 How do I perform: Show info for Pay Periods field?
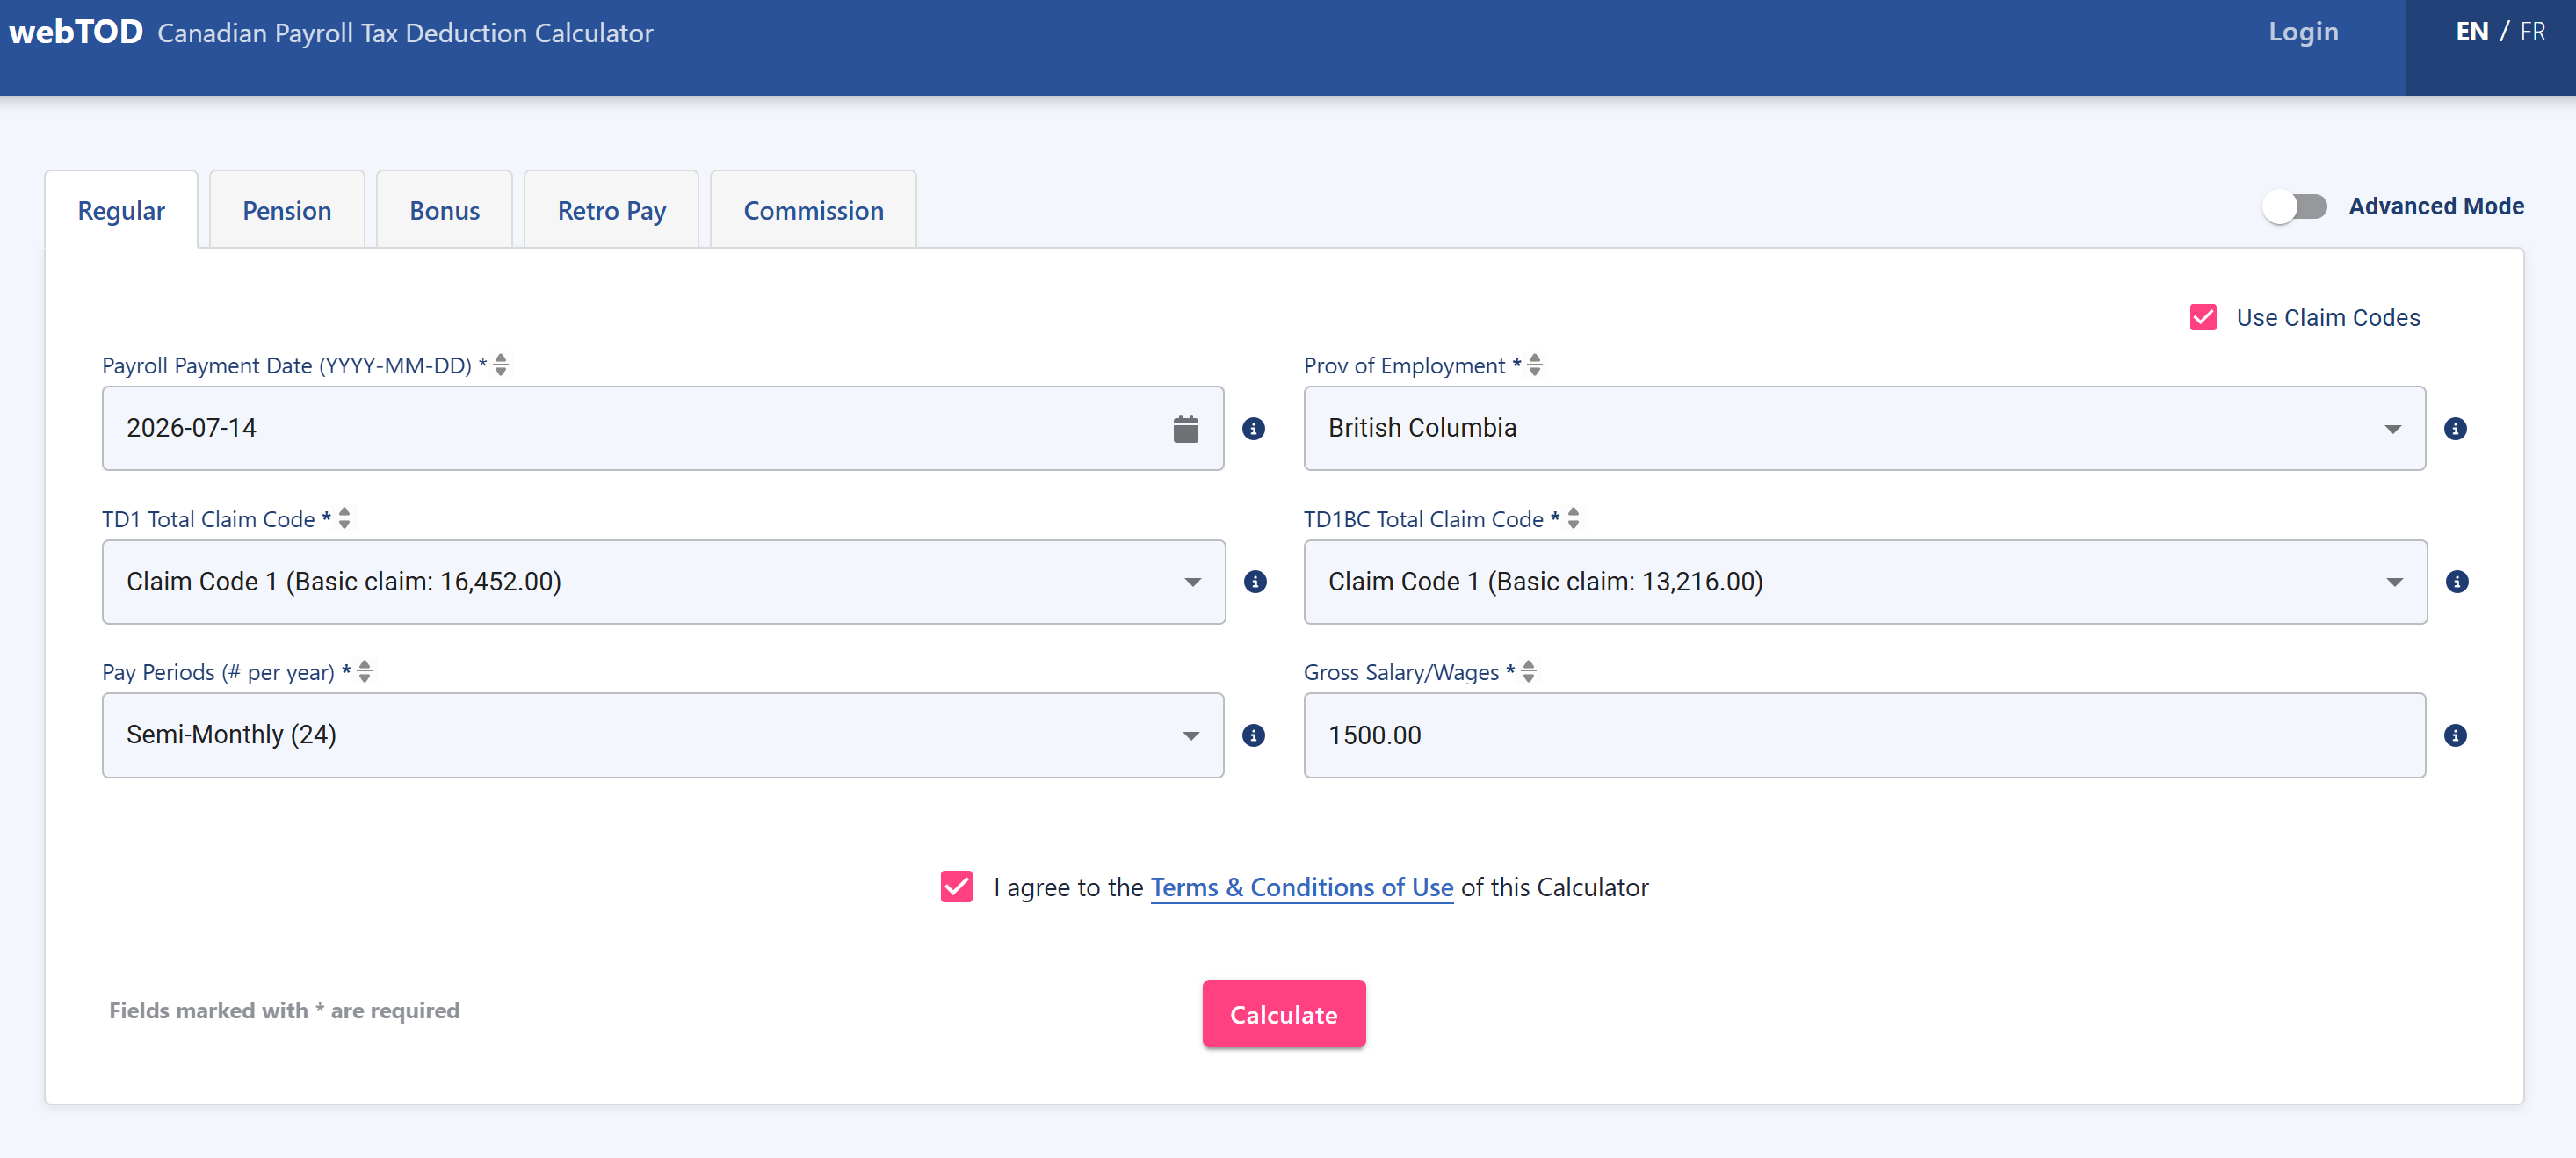tap(1253, 736)
